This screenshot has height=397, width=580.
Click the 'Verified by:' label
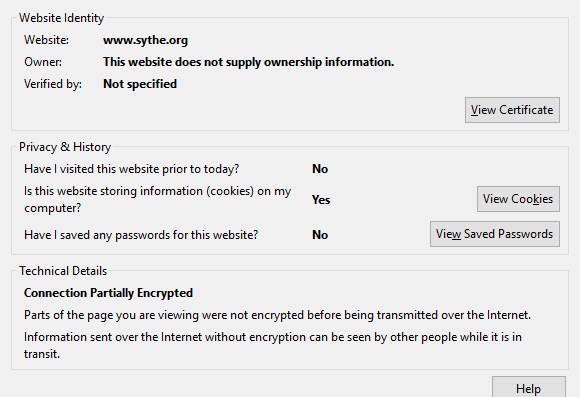click(53, 84)
